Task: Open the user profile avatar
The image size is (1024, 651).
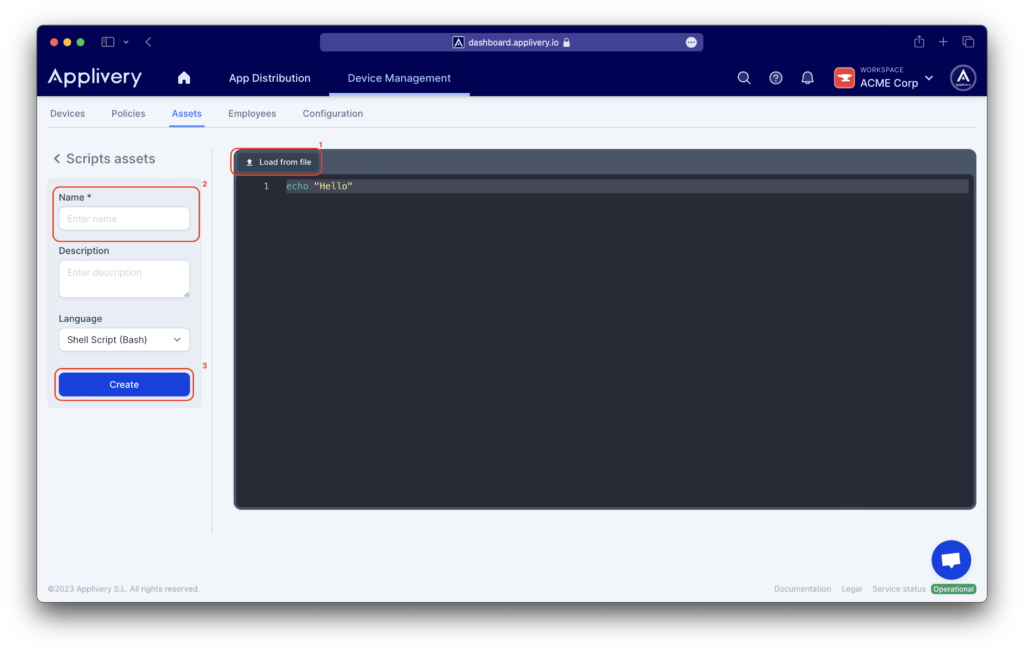Action: point(963,78)
